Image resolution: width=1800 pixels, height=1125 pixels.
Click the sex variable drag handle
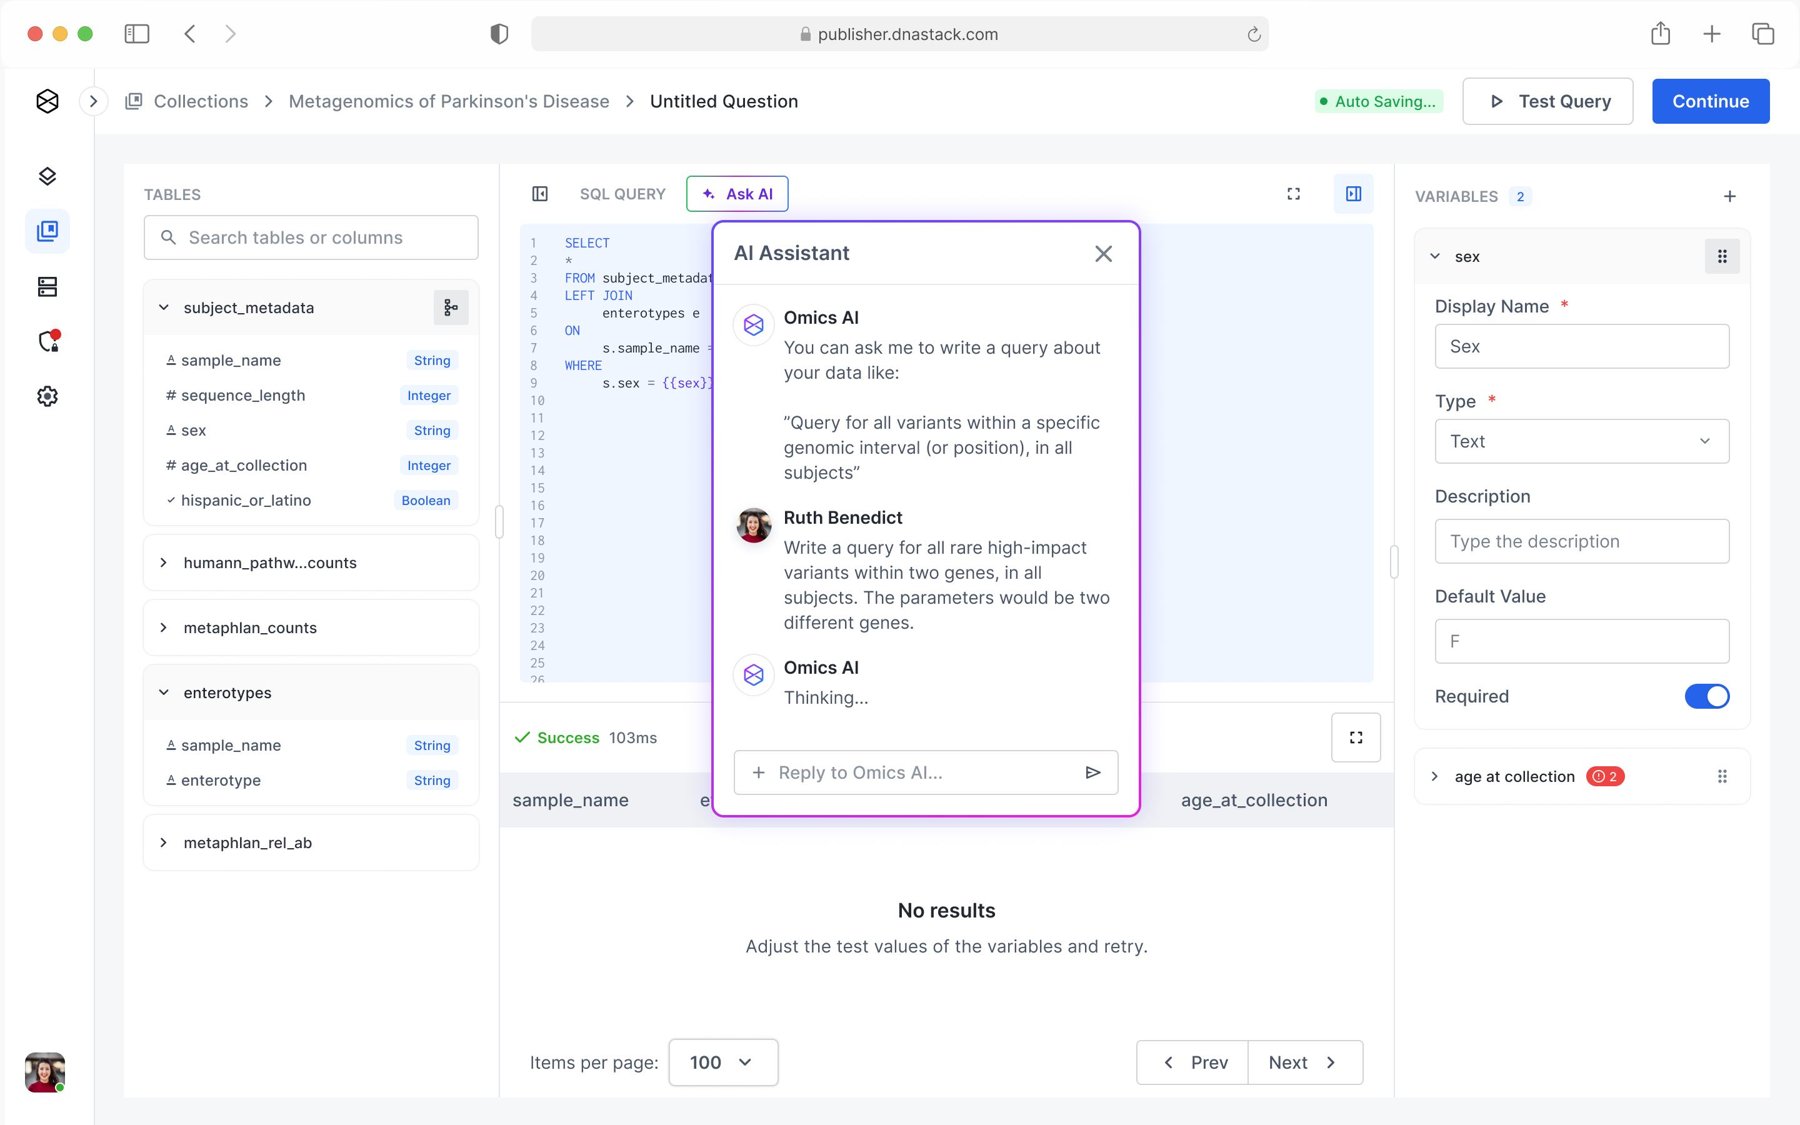1722,257
